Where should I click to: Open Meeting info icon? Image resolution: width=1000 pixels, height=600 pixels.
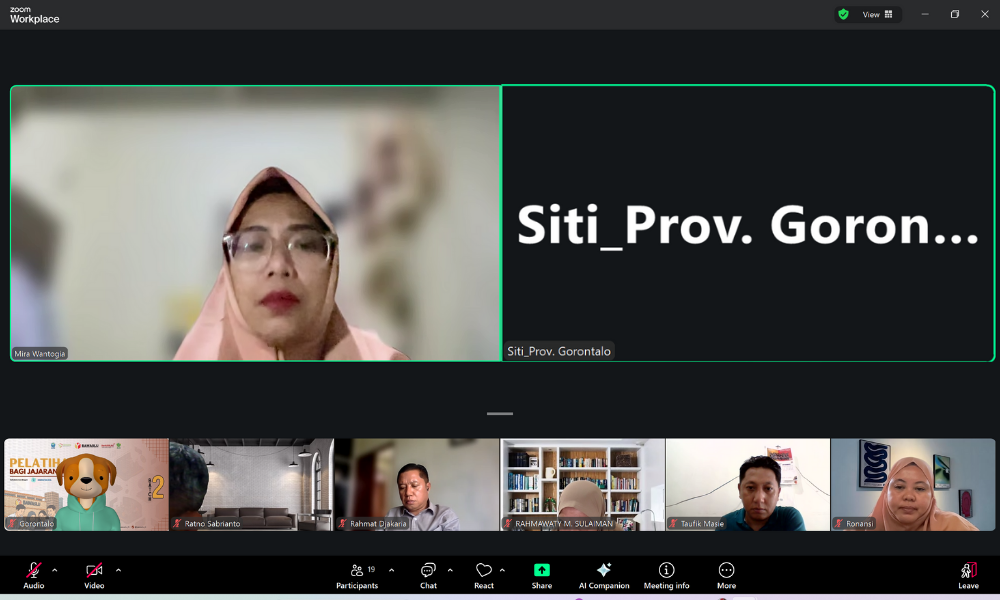666,570
